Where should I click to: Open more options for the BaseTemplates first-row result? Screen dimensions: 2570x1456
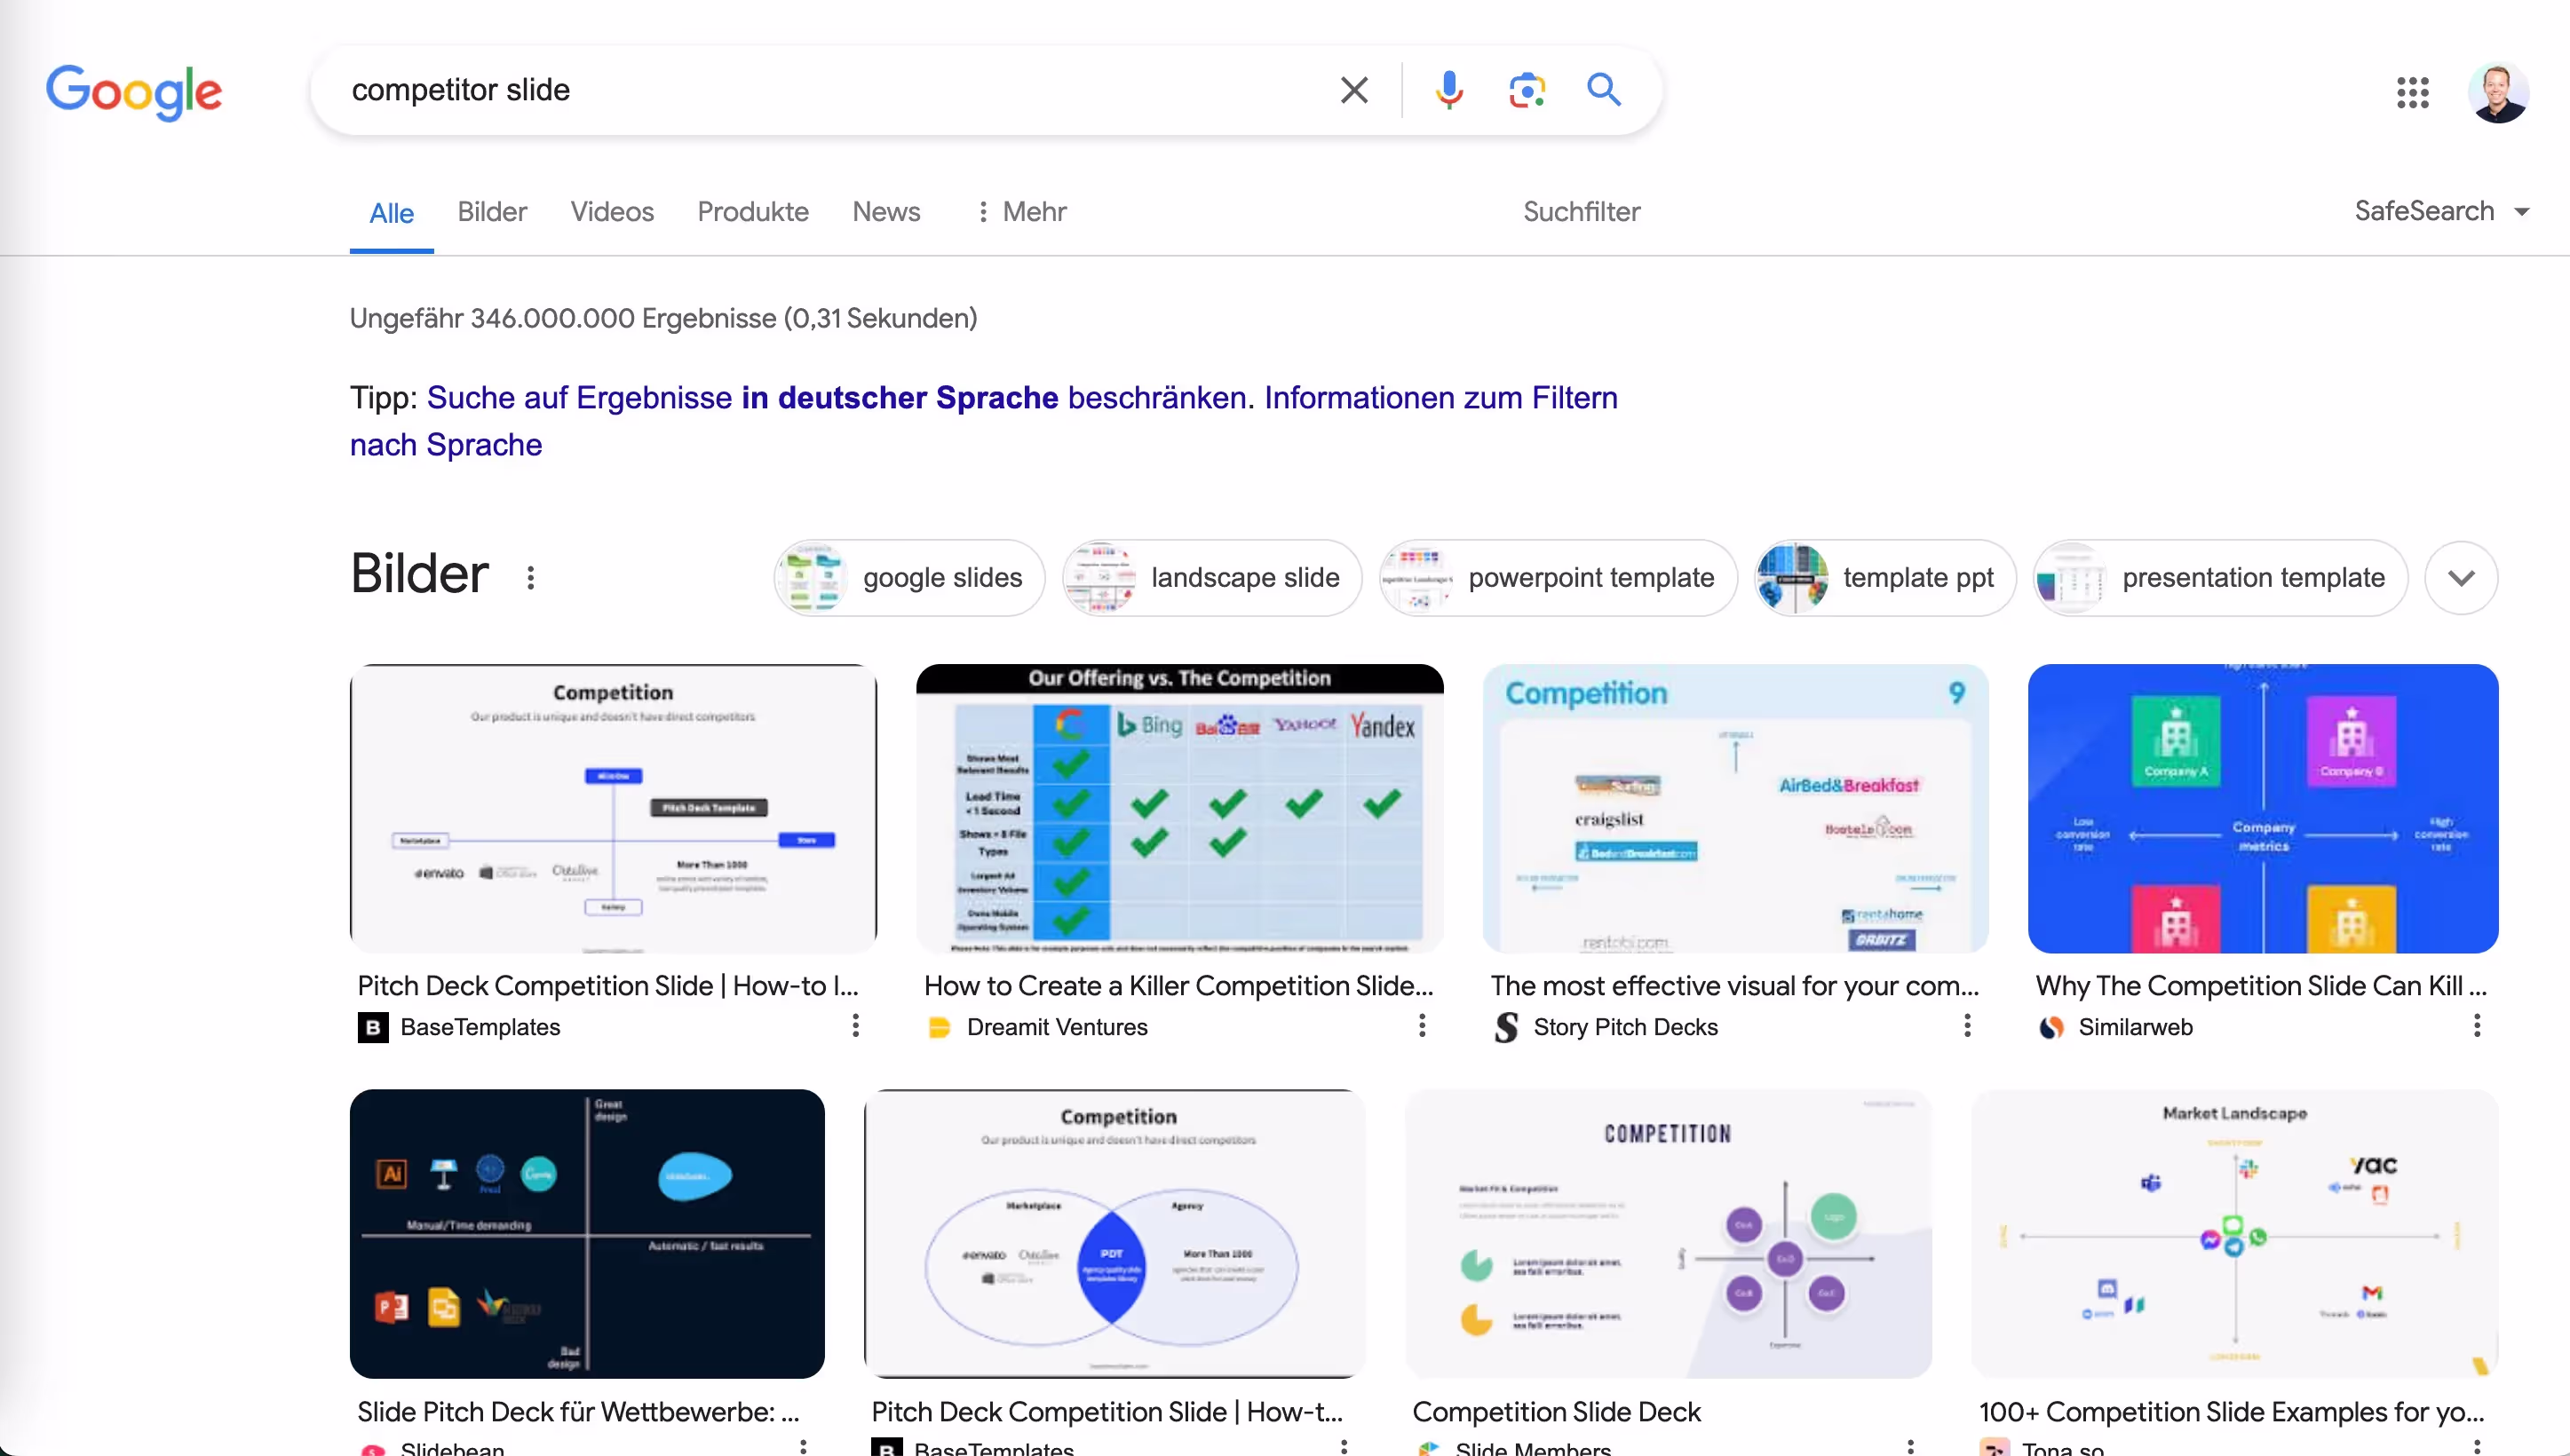[x=855, y=1026]
